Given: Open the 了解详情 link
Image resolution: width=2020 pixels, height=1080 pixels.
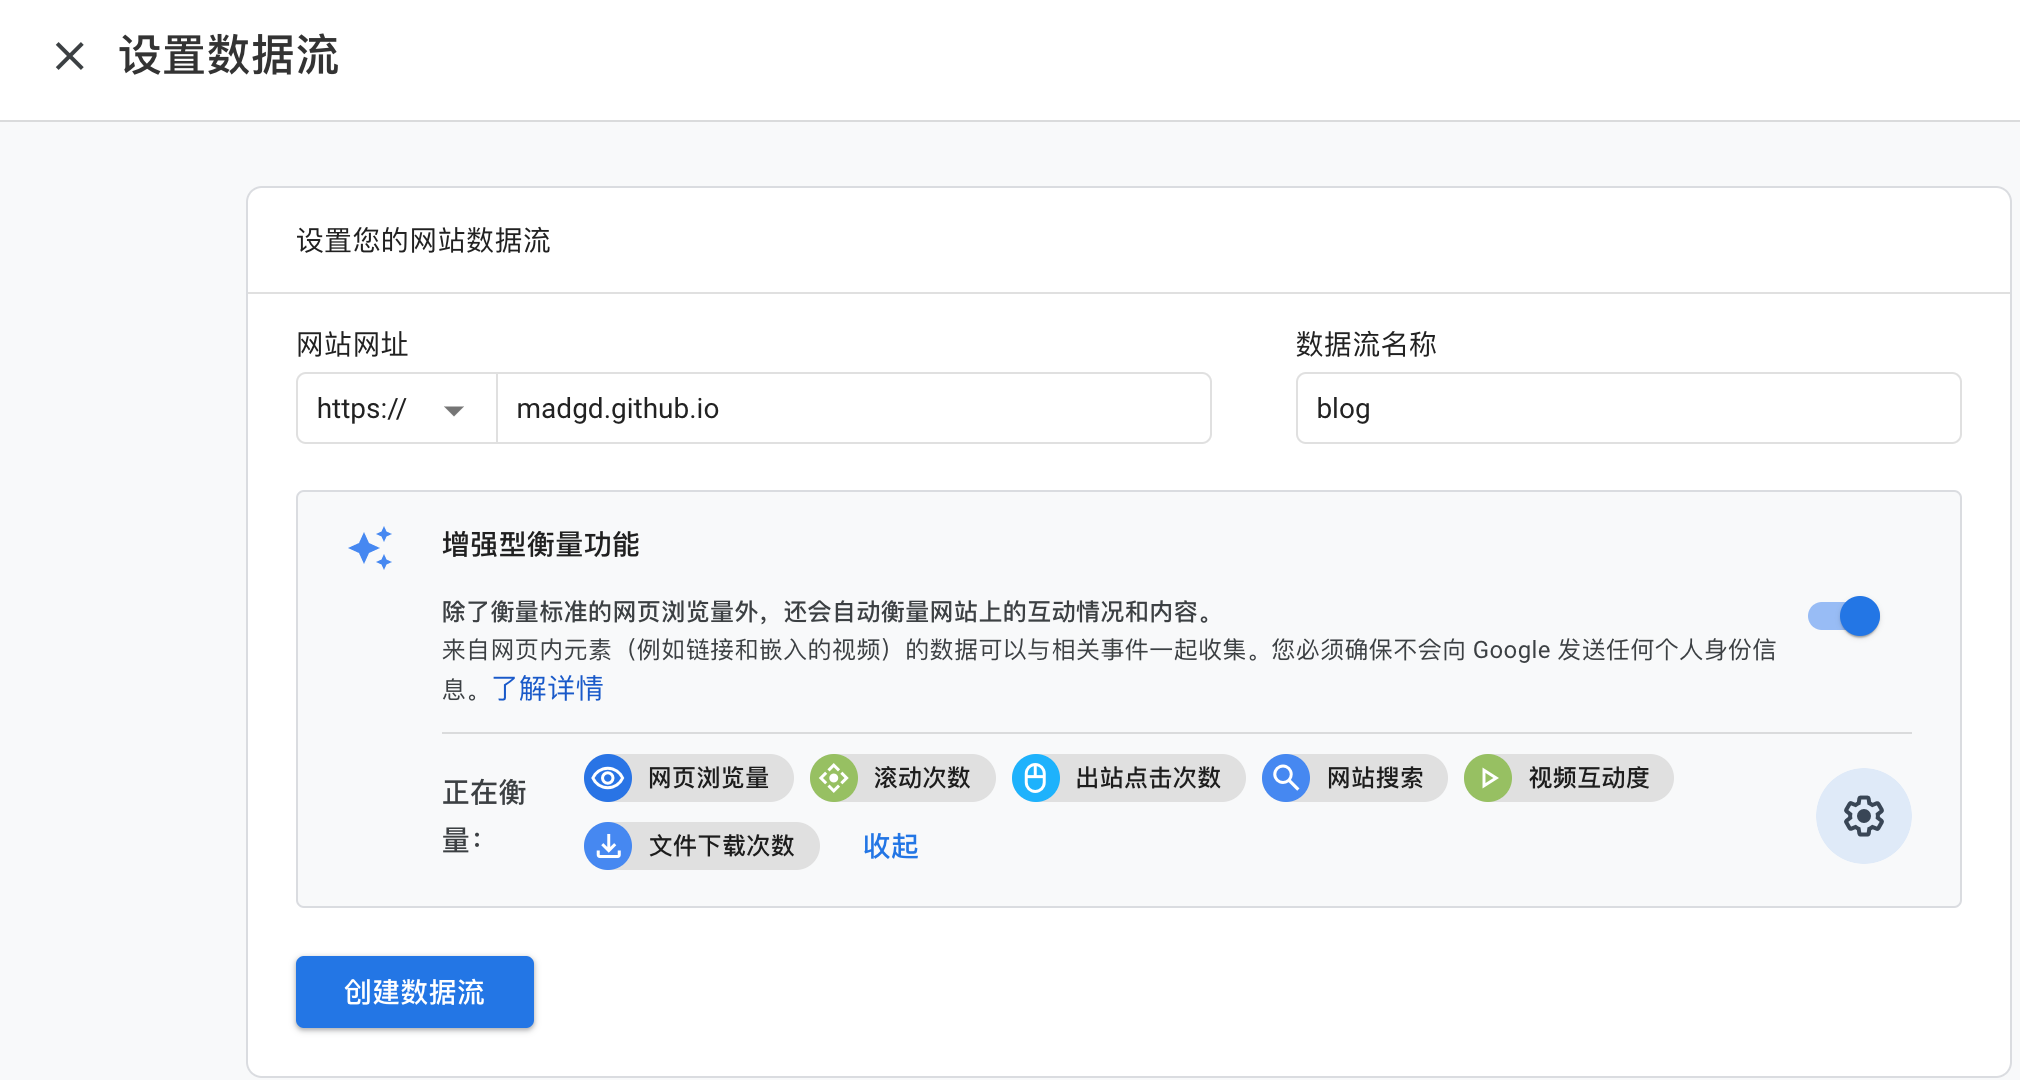Looking at the screenshot, I should pos(548,688).
